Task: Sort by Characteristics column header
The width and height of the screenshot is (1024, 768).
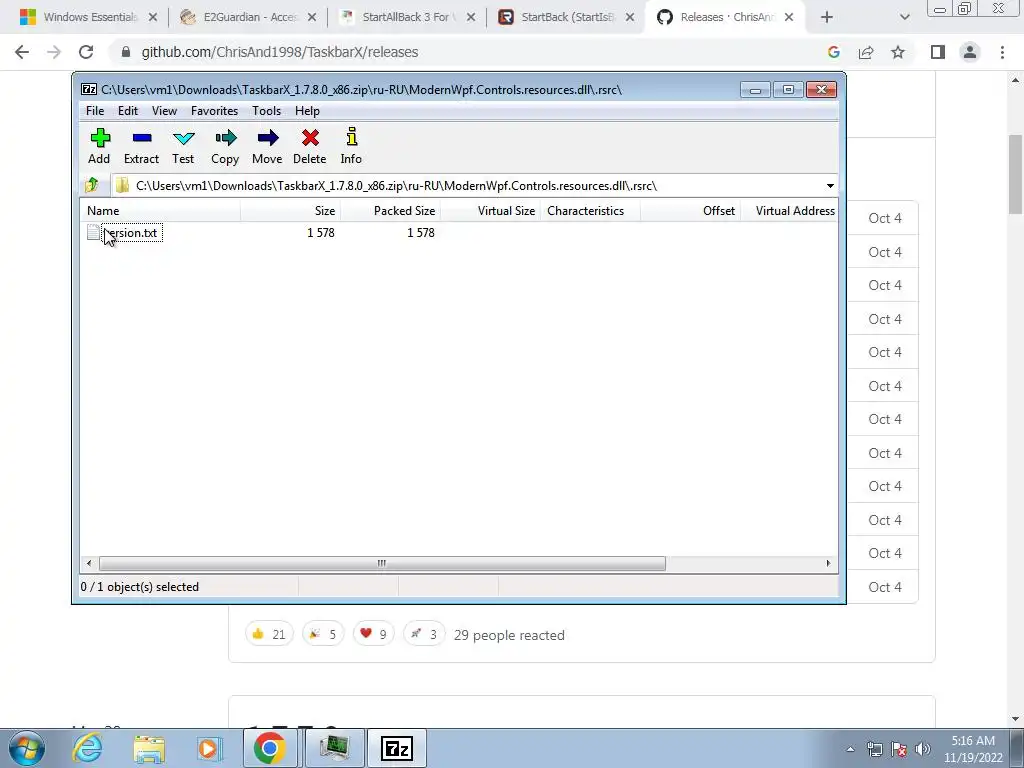Action: 590,211
